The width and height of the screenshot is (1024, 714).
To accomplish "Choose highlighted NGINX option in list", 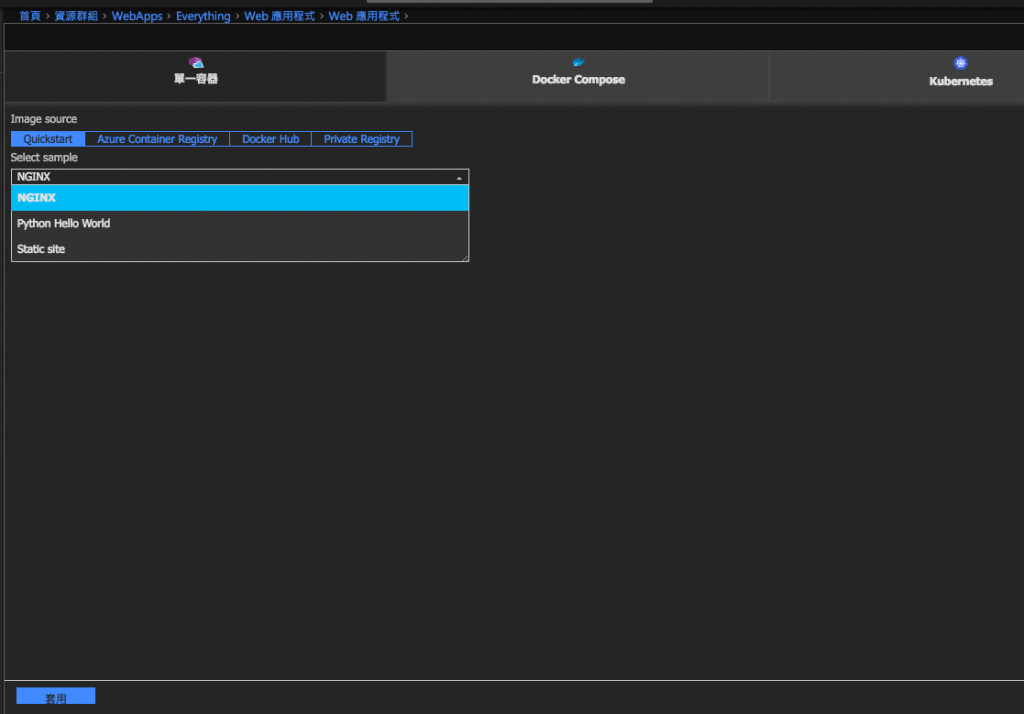I will click(x=240, y=198).
